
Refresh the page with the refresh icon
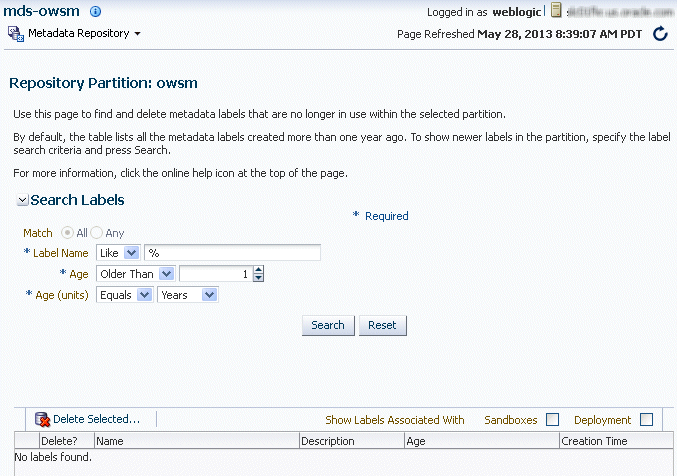660,34
